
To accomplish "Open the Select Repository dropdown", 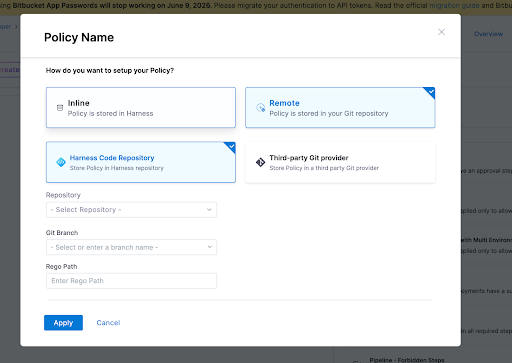I will [x=131, y=210].
